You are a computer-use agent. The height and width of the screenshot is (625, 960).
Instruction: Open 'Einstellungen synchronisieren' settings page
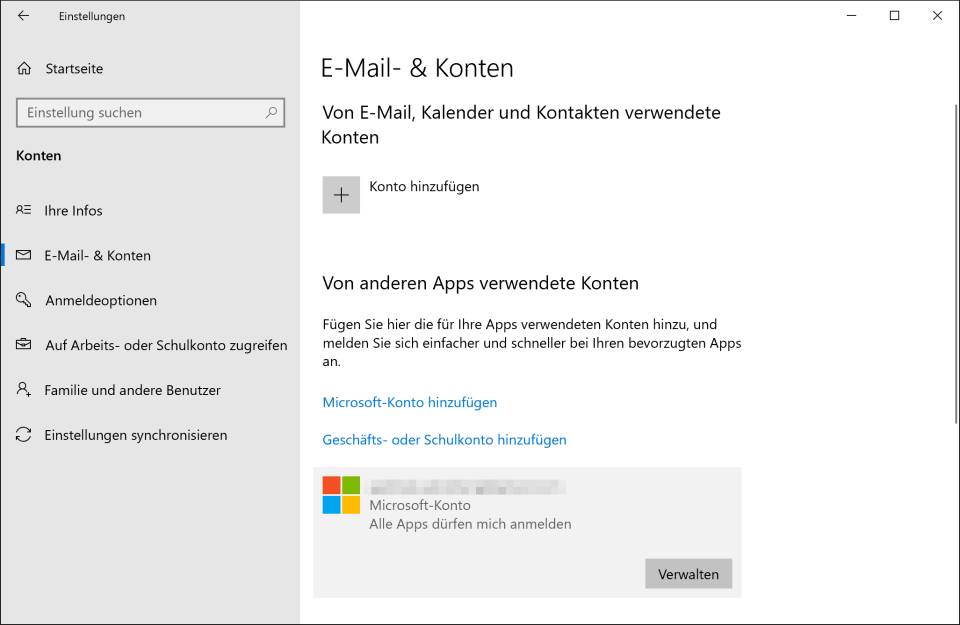coord(136,435)
